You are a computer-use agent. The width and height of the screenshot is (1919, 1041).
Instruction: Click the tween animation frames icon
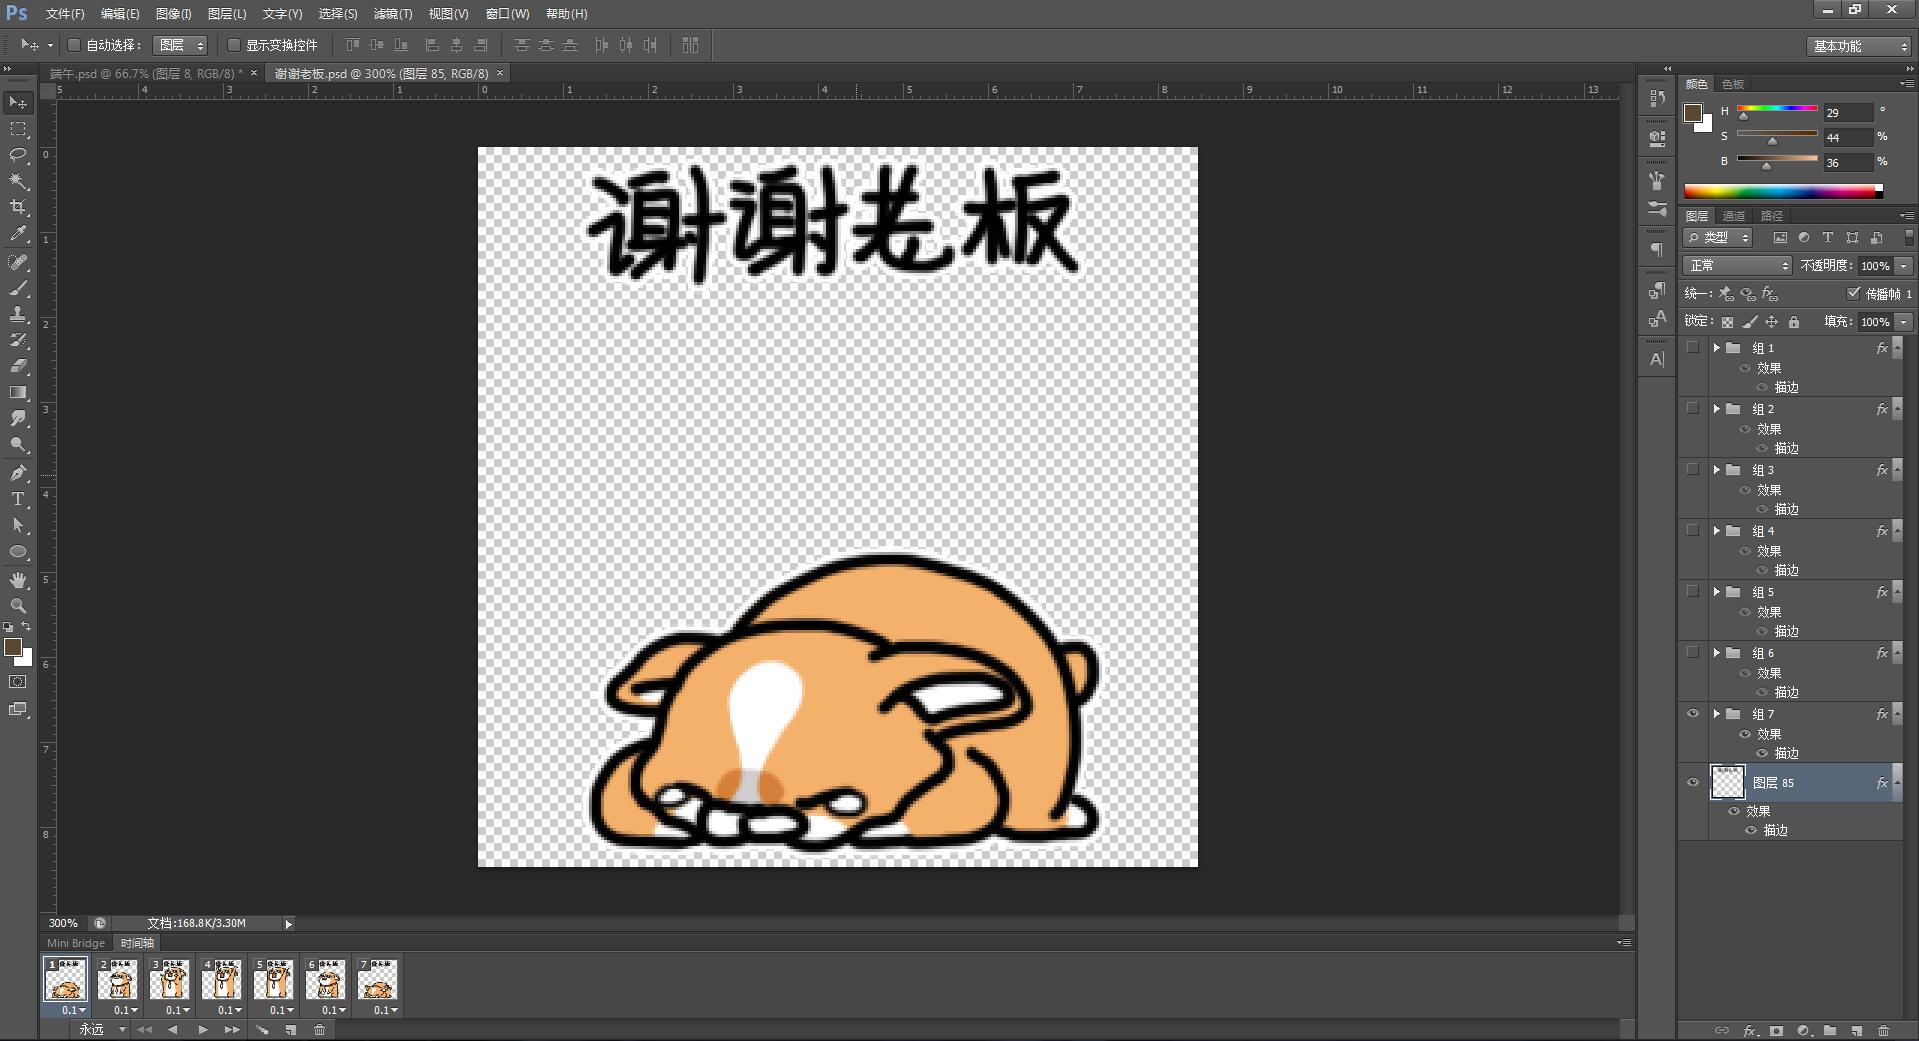[x=262, y=1029]
